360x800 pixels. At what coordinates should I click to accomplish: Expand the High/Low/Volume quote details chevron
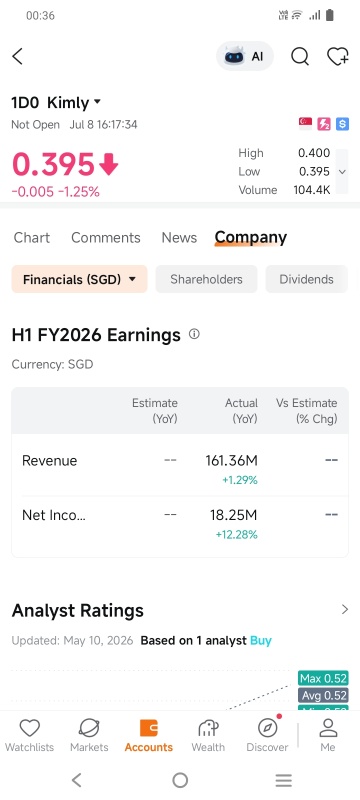click(342, 171)
